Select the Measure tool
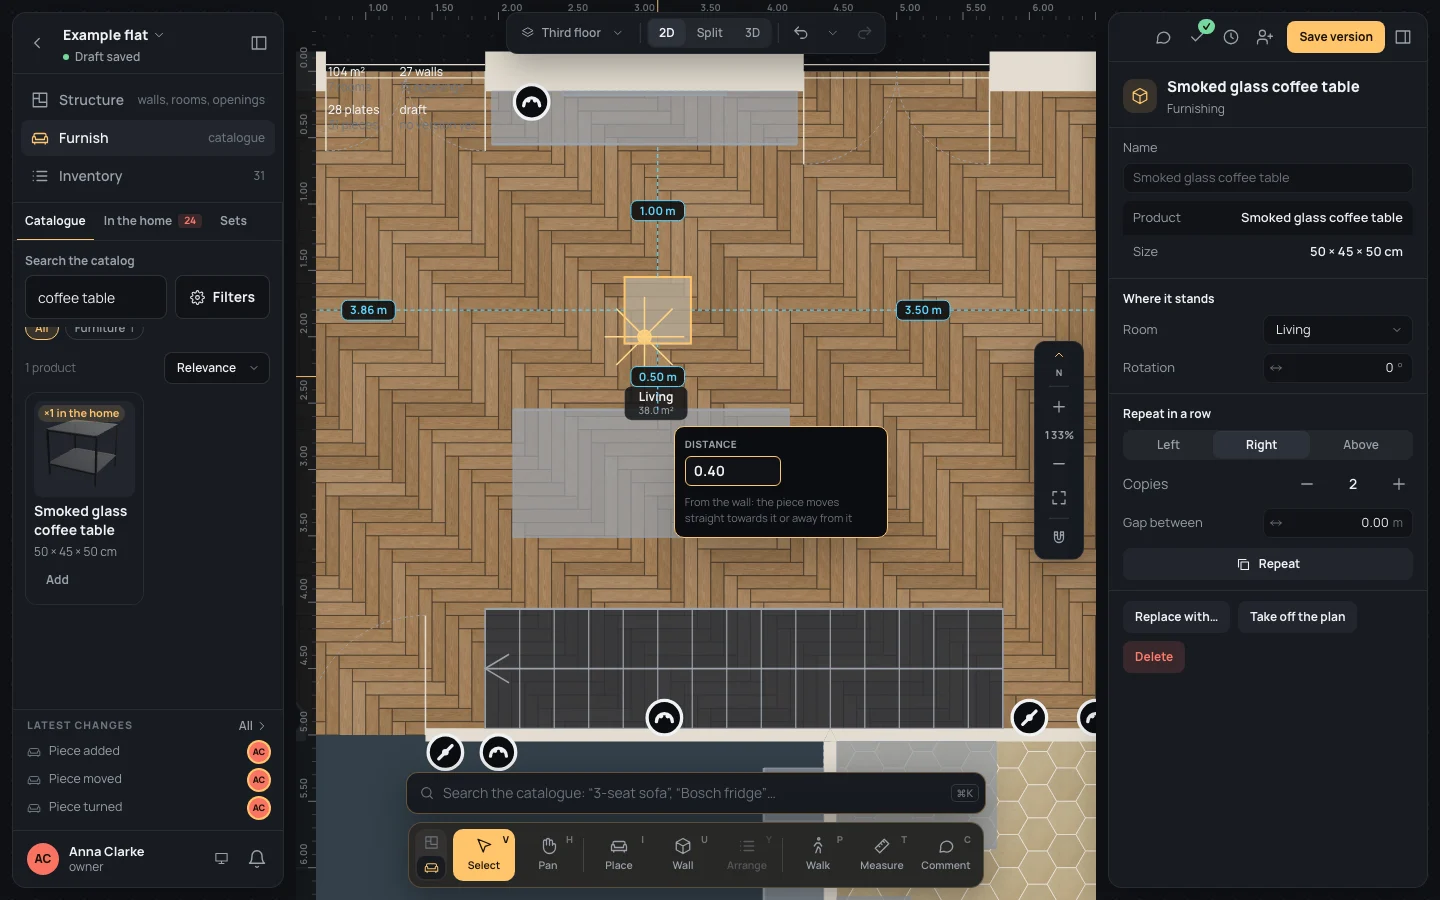The height and width of the screenshot is (900, 1440). (x=882, y=854)
